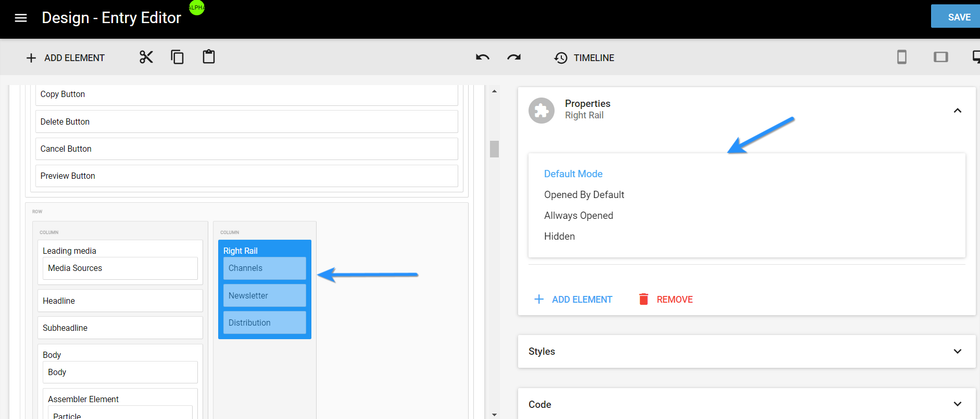Viewport: 980px width, 419px height.
Task: Click the copy icon in toolbar
Action: pos(177,57)
